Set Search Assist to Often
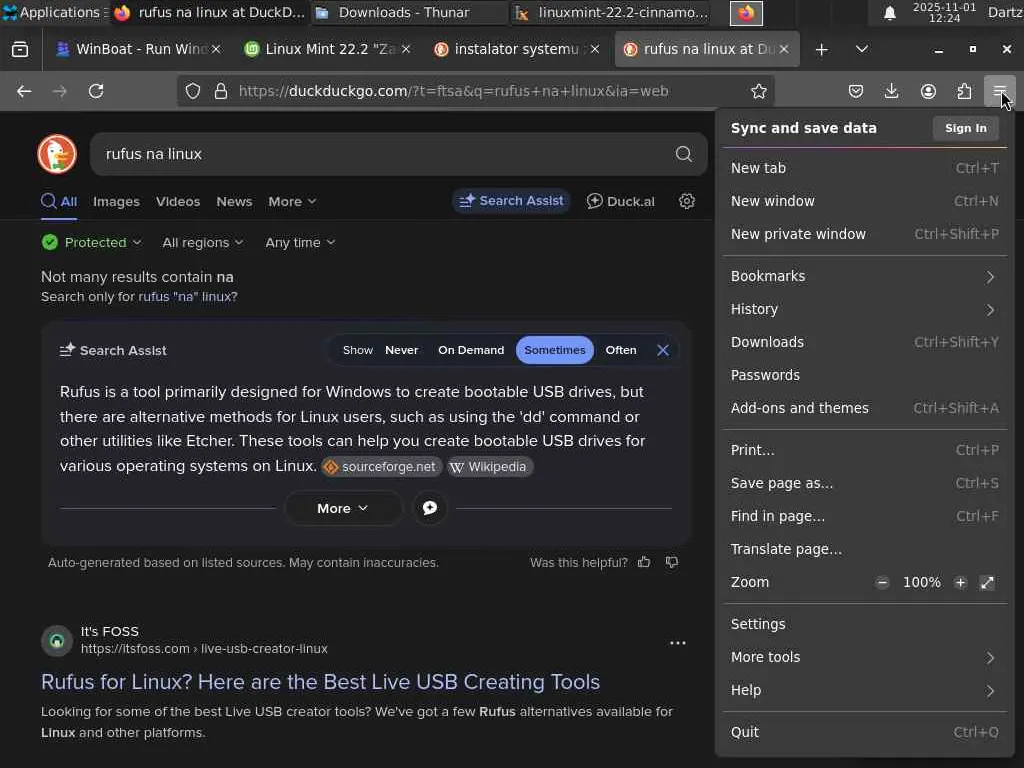 coord(620,350)
